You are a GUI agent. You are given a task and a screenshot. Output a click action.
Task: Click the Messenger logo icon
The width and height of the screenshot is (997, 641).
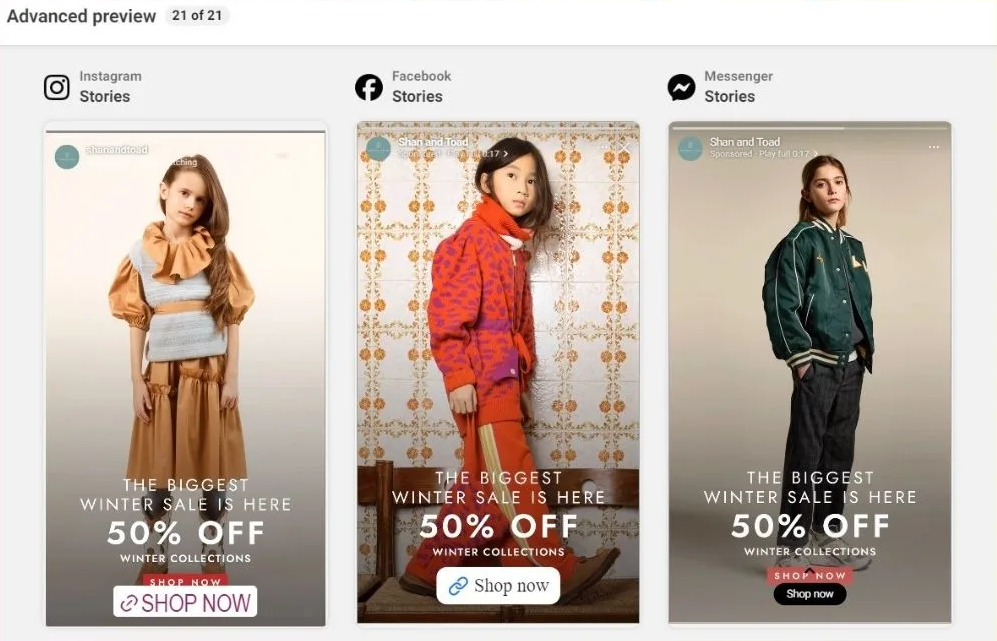681,88
